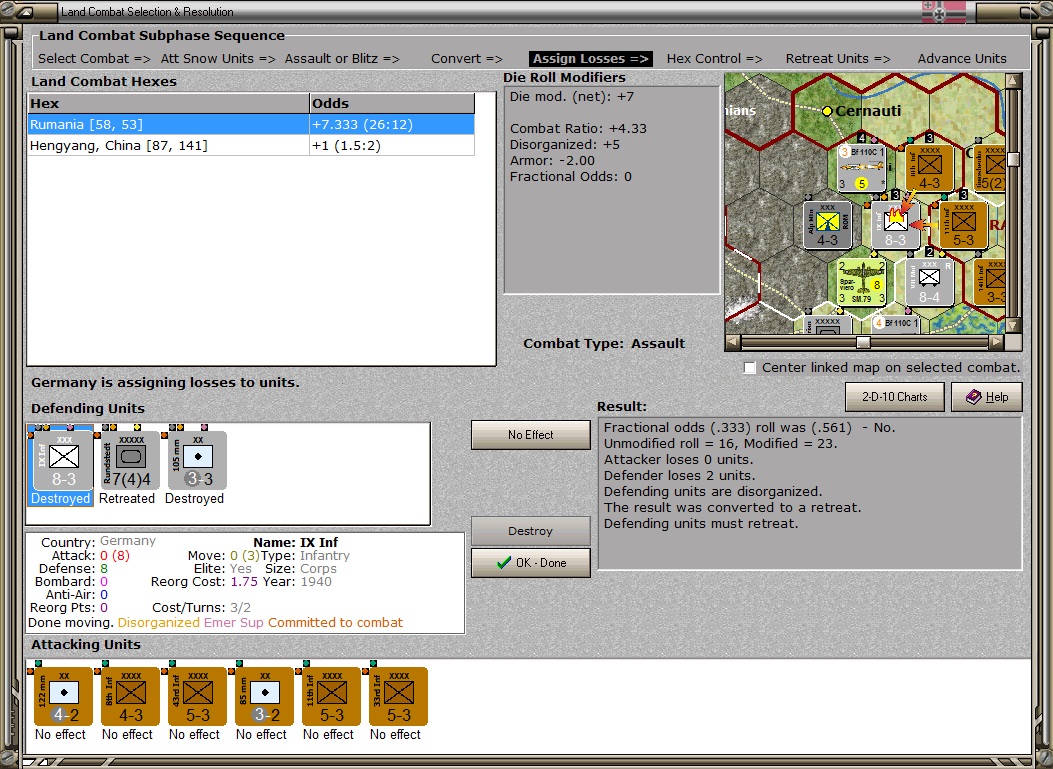
Task: Click partially visible 14th Inf counter on map
Action: coord(989,283)
